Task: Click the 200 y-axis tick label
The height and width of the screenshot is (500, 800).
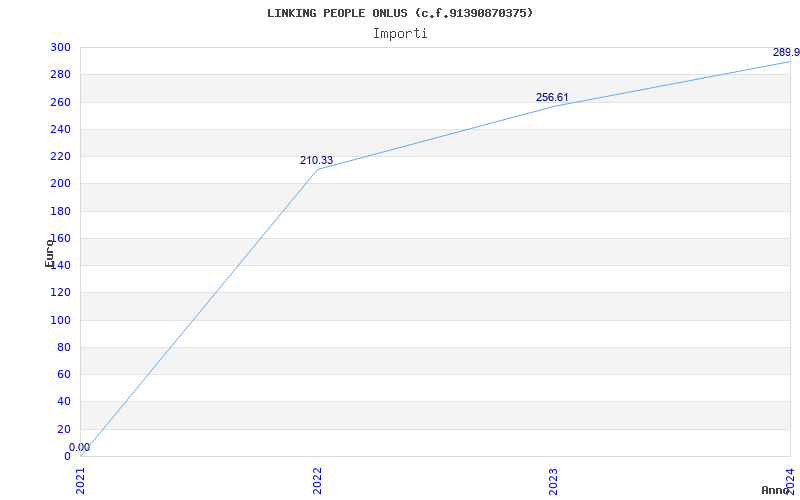Action: (x=60, y=184)
